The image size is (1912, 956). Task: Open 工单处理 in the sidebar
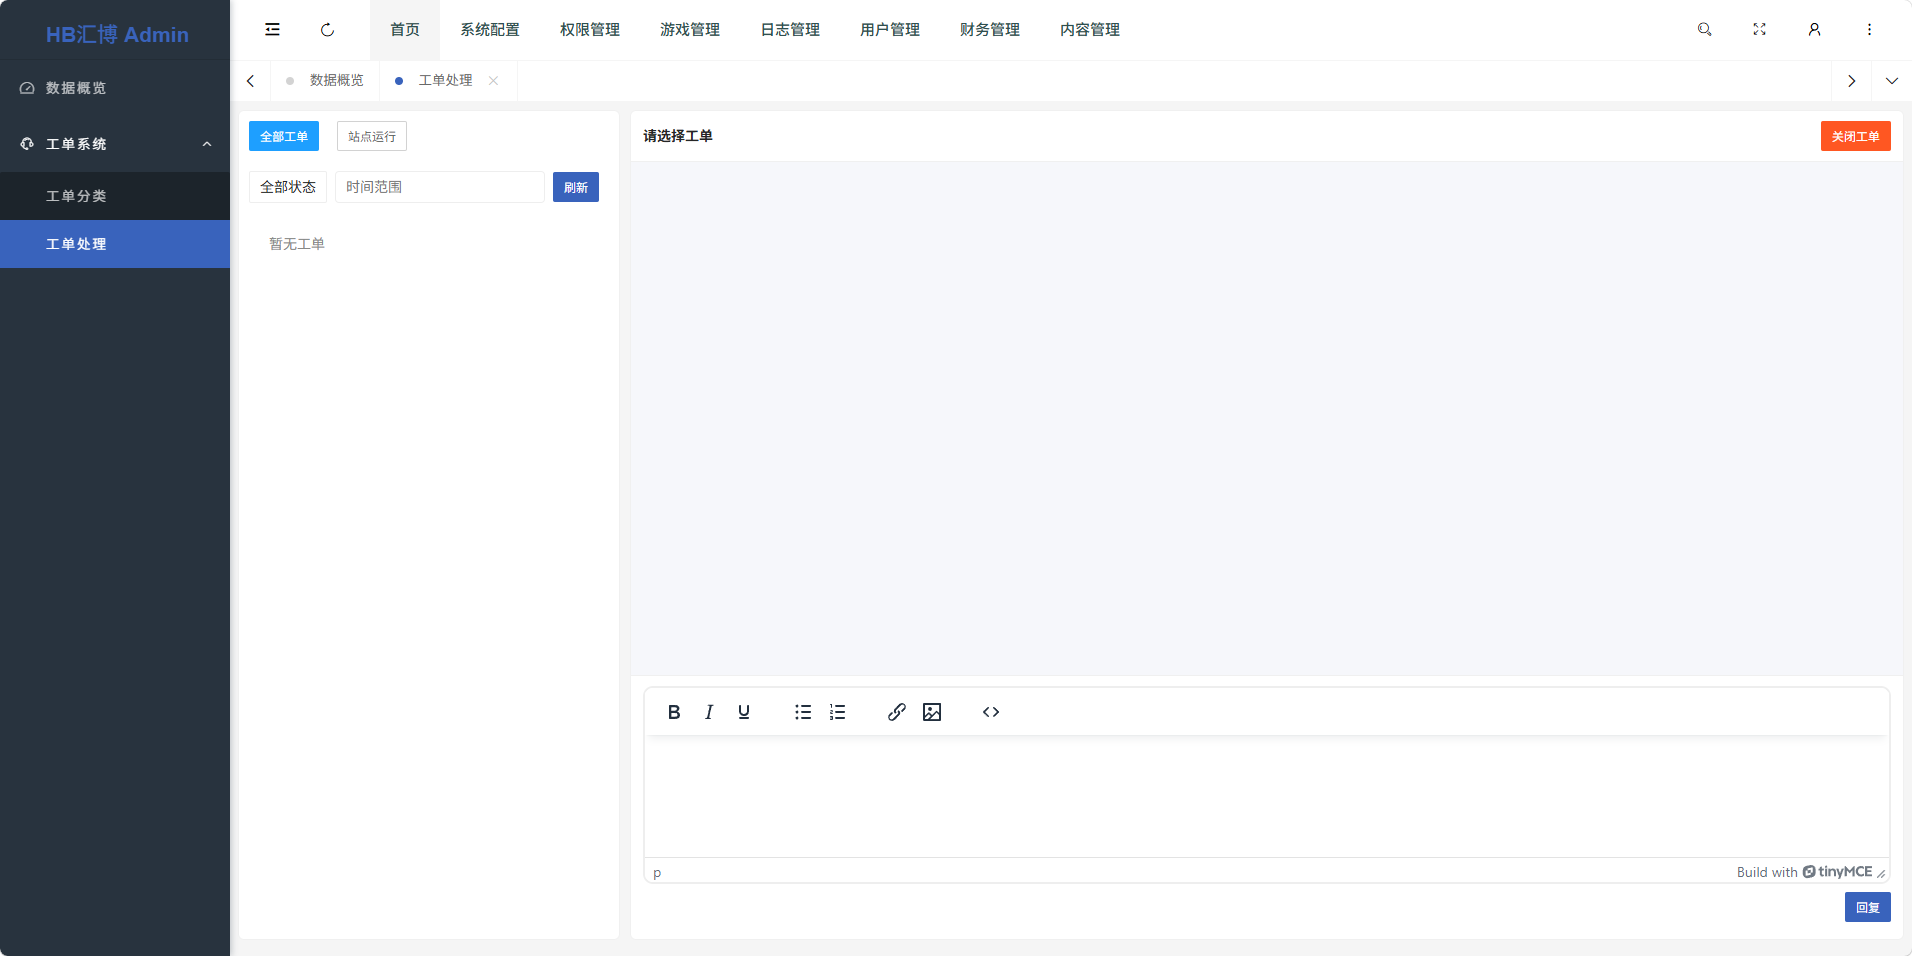coord(115,244)
